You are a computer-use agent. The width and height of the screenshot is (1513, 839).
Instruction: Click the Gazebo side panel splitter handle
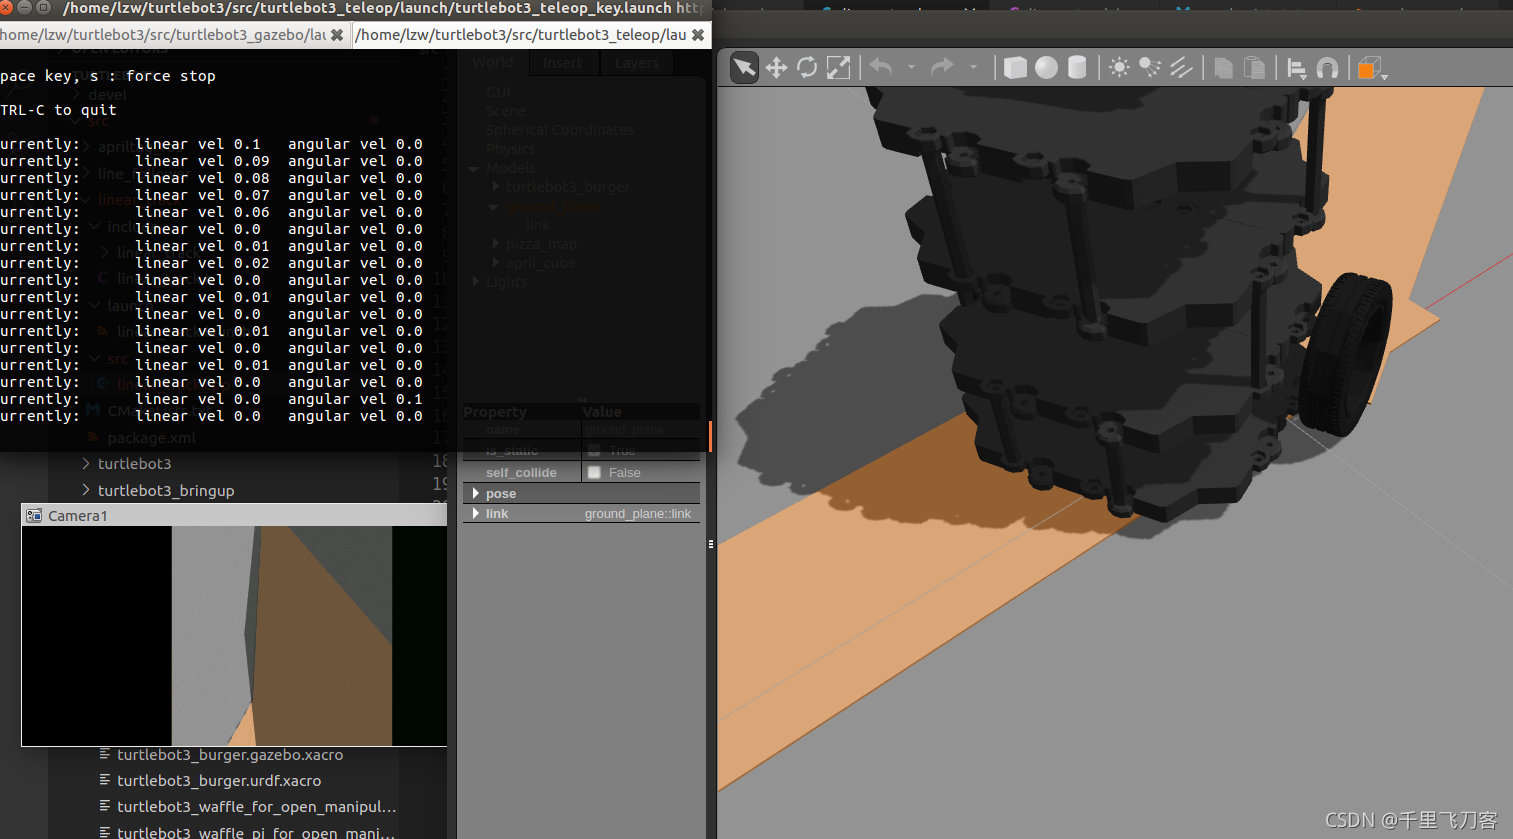pyautogui.click(x=711, y=545)
